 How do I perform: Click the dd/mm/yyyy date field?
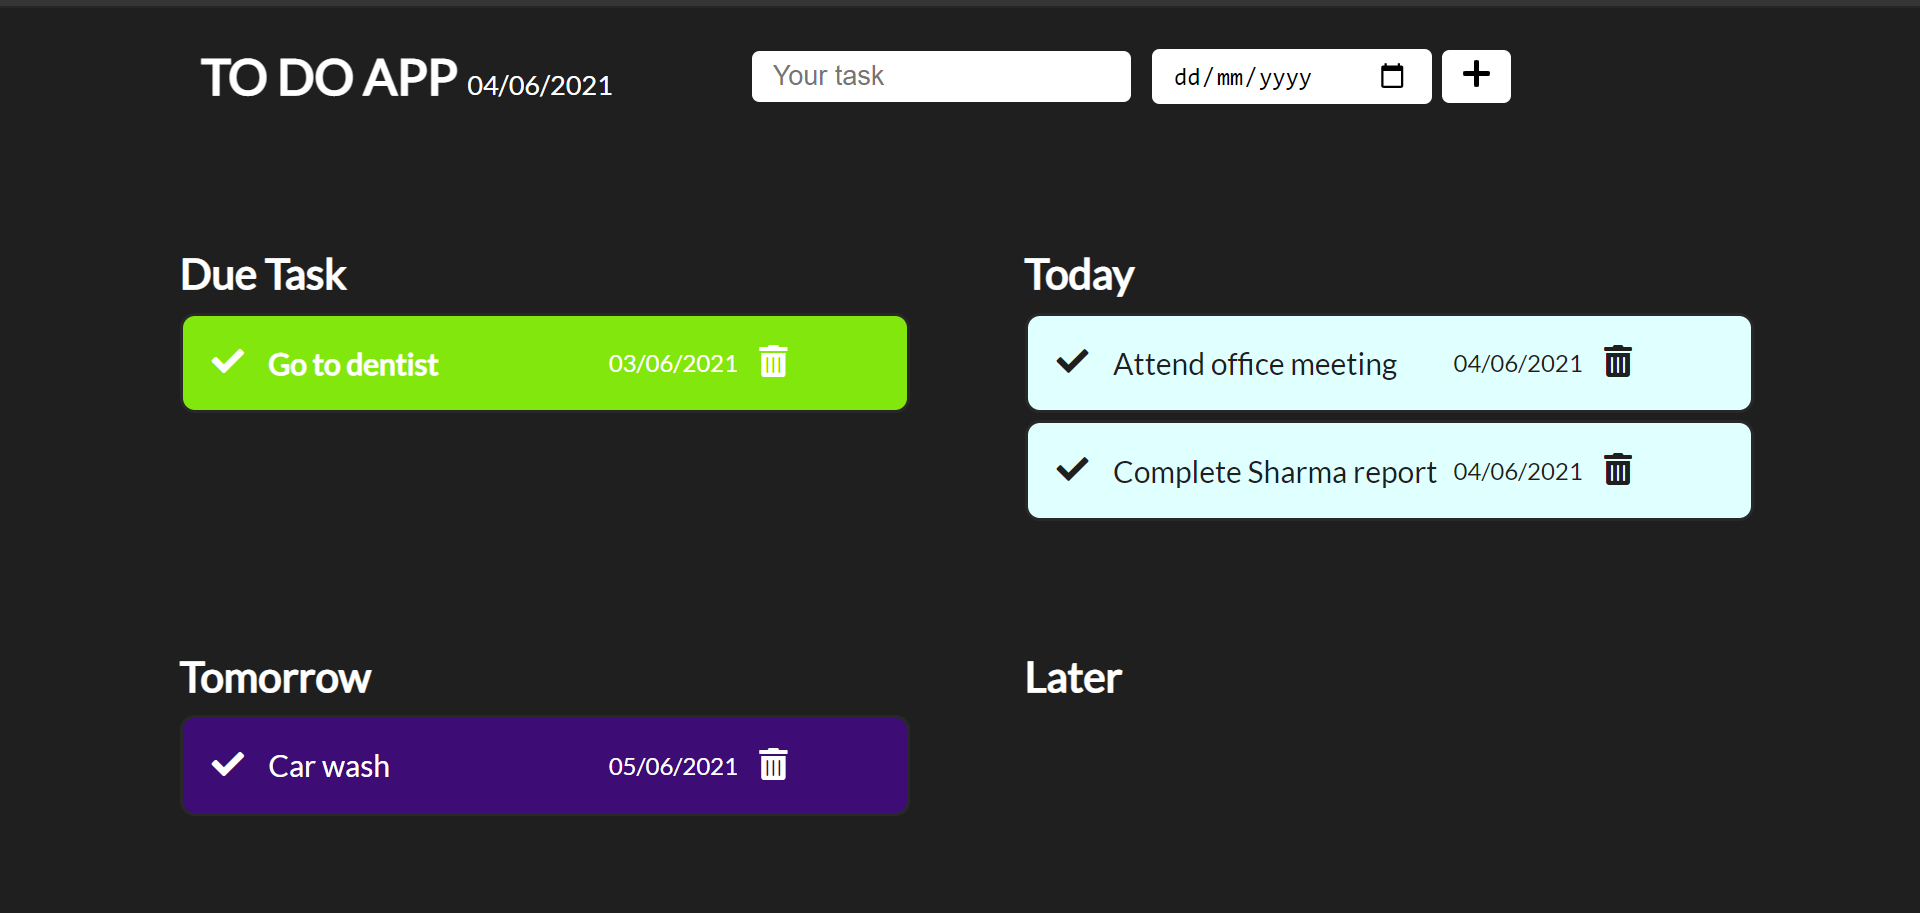click(1291, 76)
